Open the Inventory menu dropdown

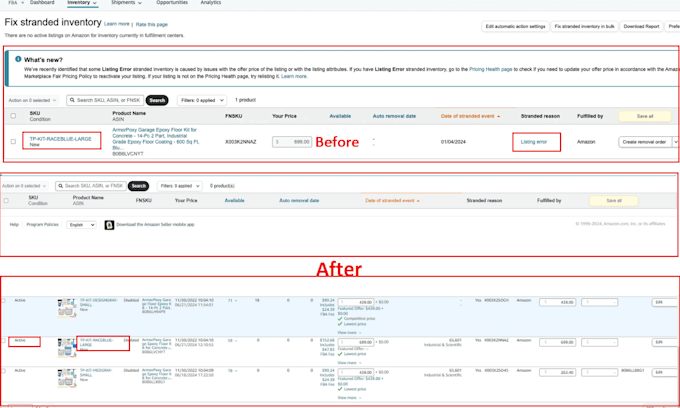point(82,3)
